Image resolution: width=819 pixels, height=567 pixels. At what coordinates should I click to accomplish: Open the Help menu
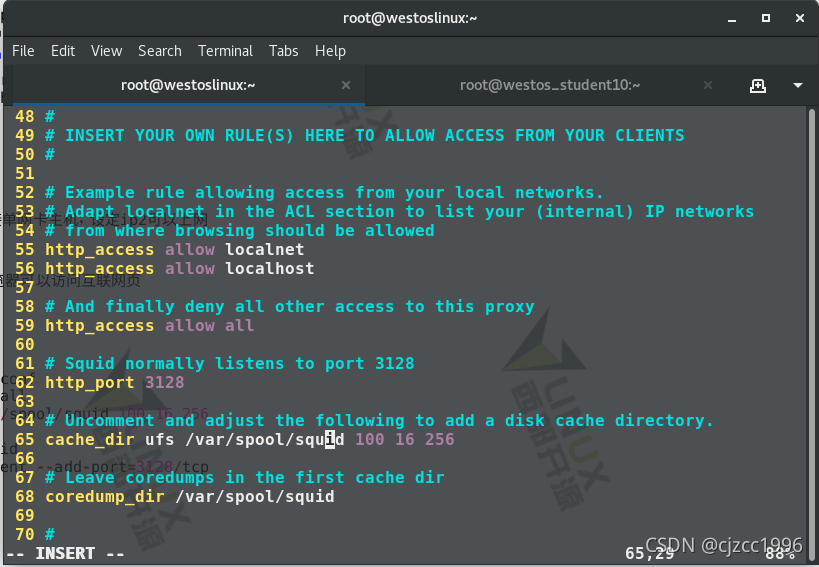330,51
